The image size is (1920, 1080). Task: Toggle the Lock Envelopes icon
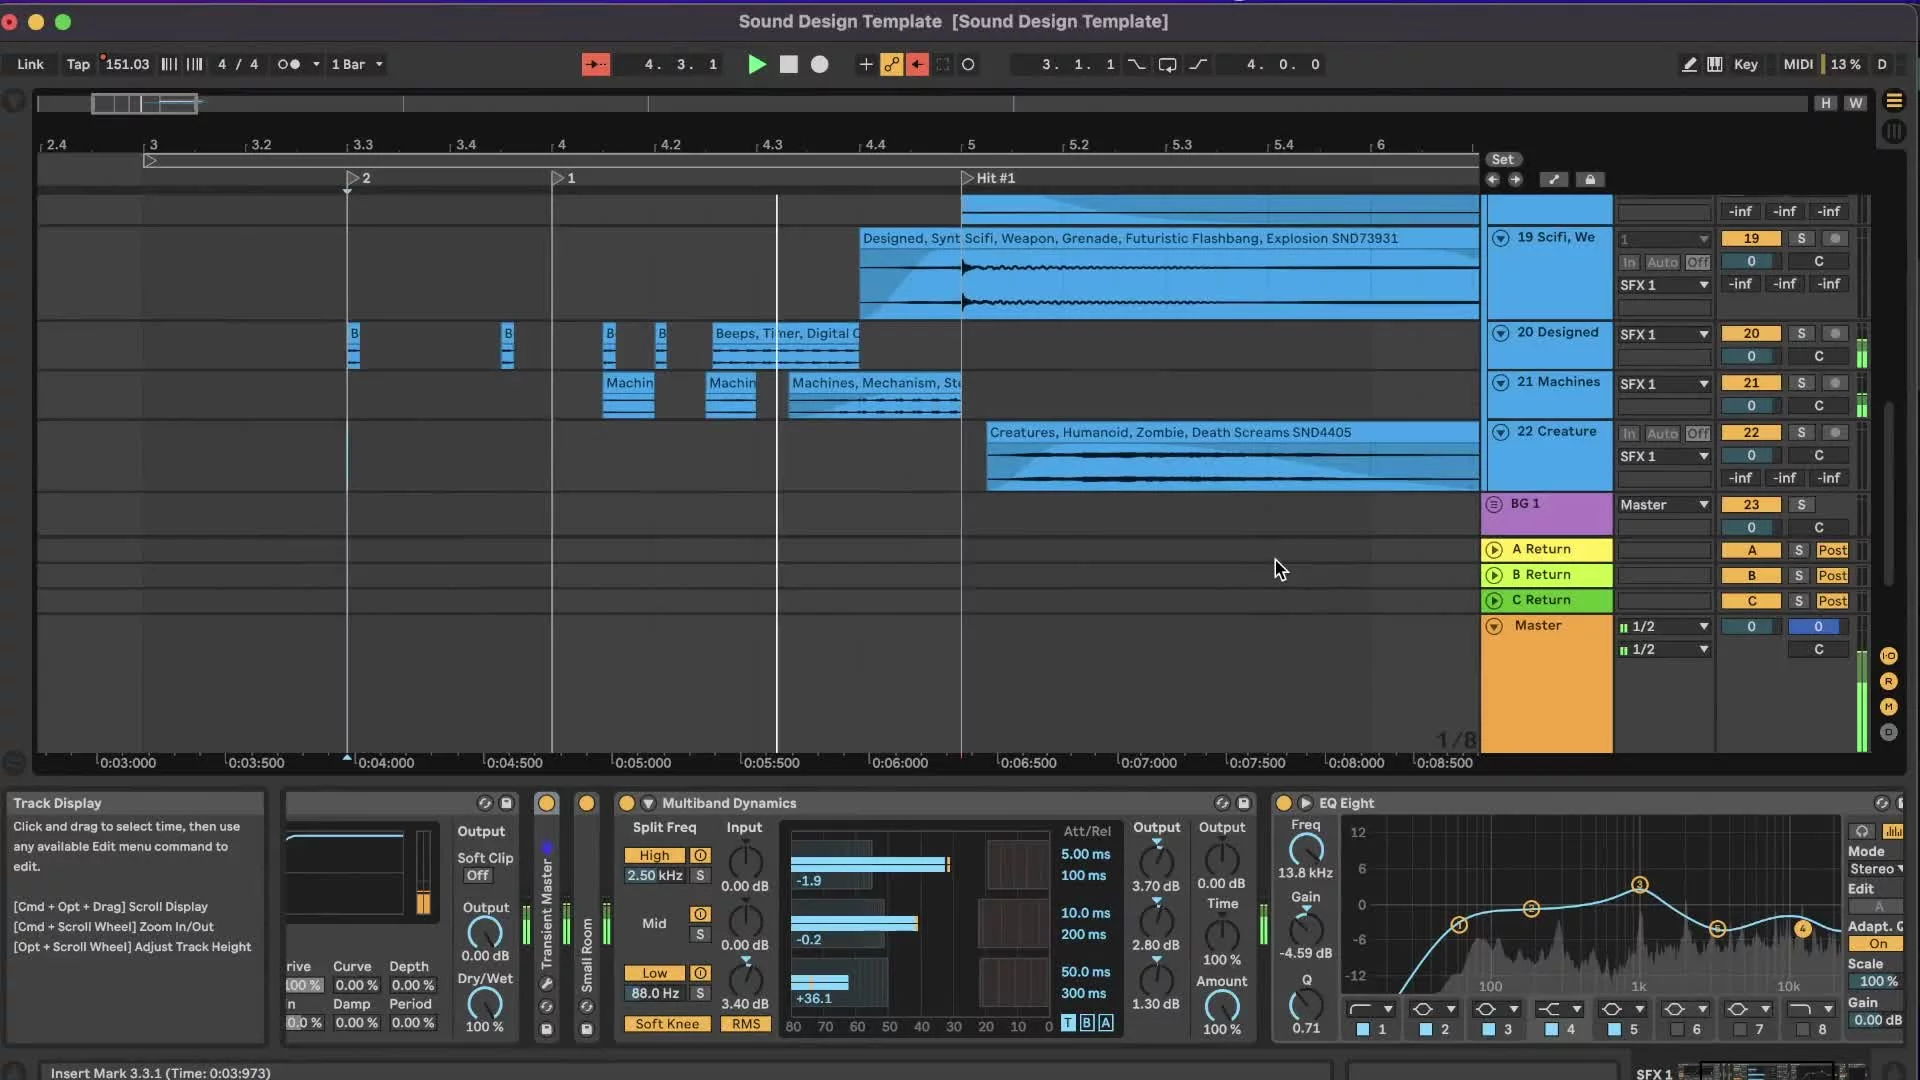click(1590, 180)
